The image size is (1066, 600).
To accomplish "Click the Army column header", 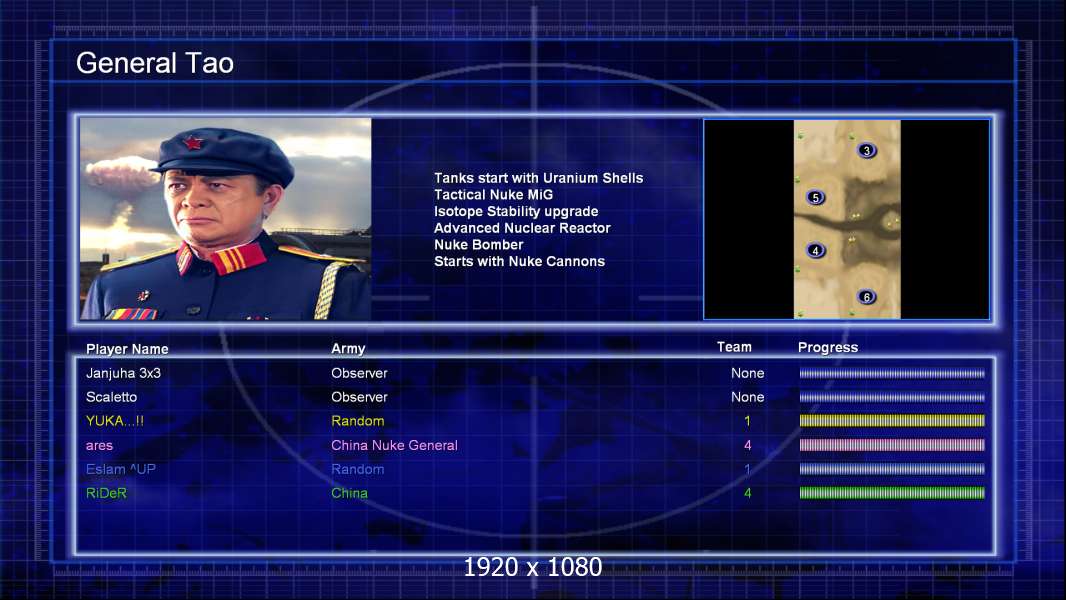I will pos(348,349).
